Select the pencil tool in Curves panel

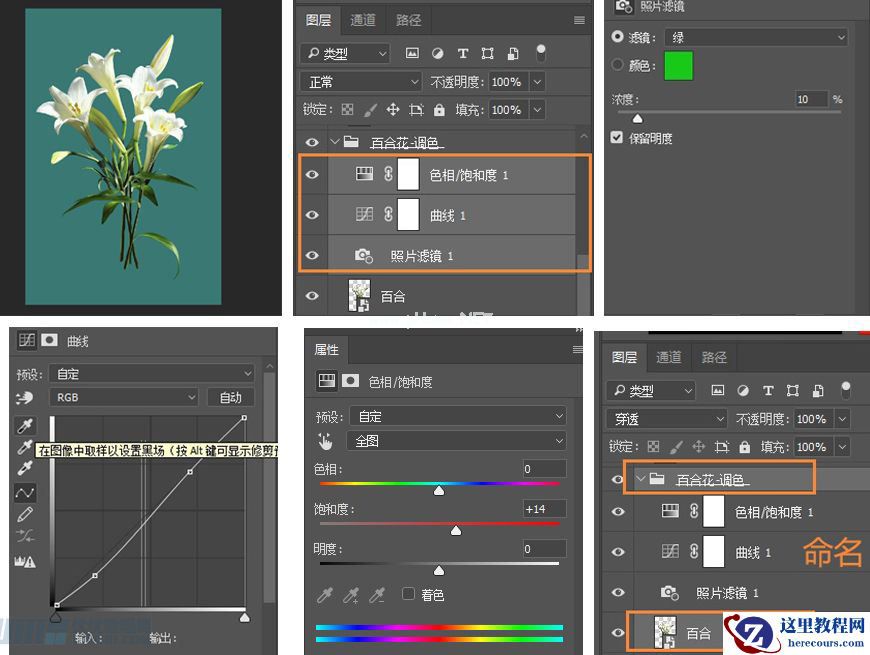(25, 513)
